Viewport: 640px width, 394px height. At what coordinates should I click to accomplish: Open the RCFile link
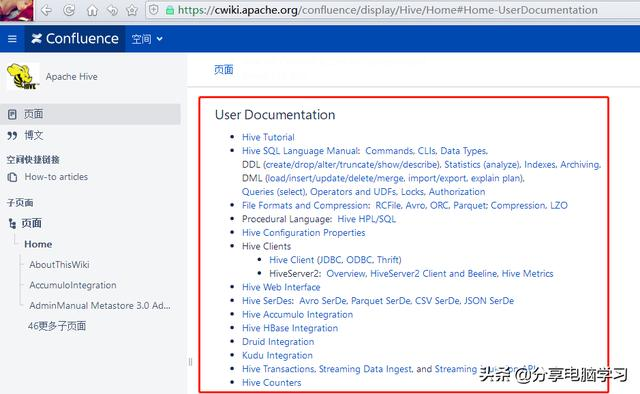tap(389, 205)
